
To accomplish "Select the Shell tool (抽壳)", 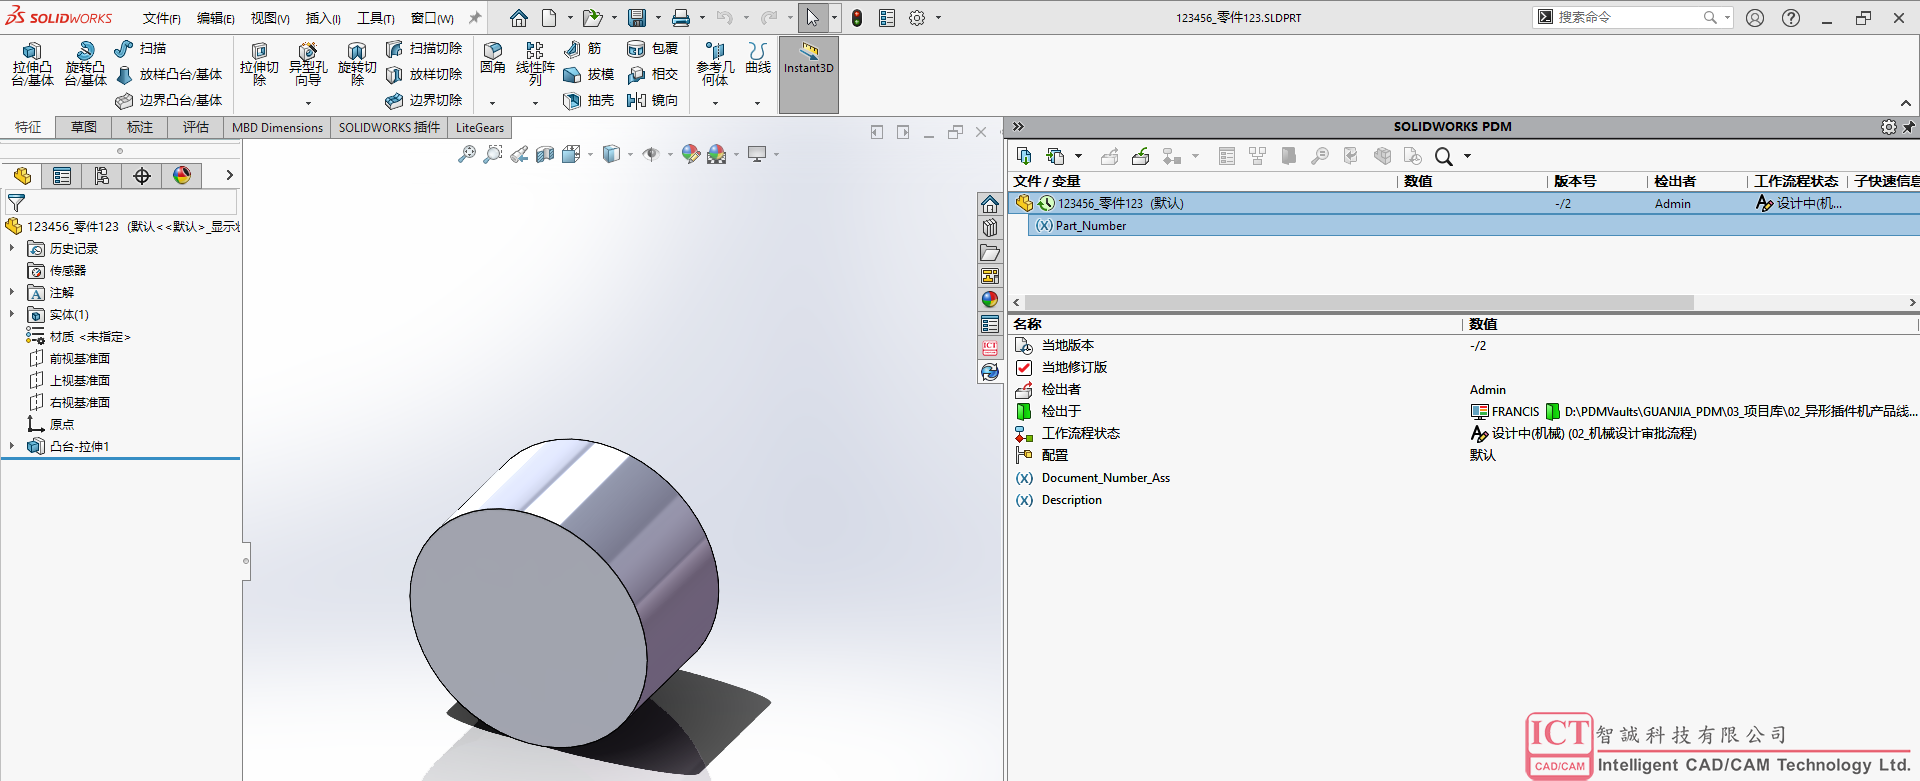I will (588, 100).
